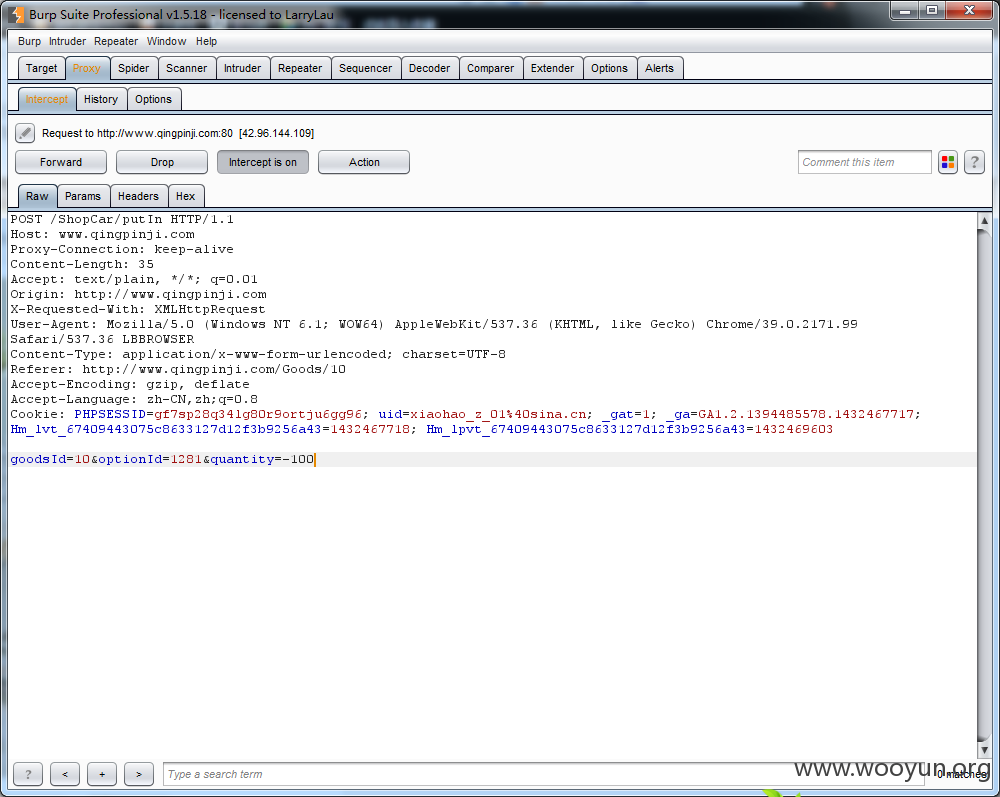Image resolution: width=1000 pixels, height=797 pixels.
Task: Click the help question mark near comment box
Action: [974, 163]
